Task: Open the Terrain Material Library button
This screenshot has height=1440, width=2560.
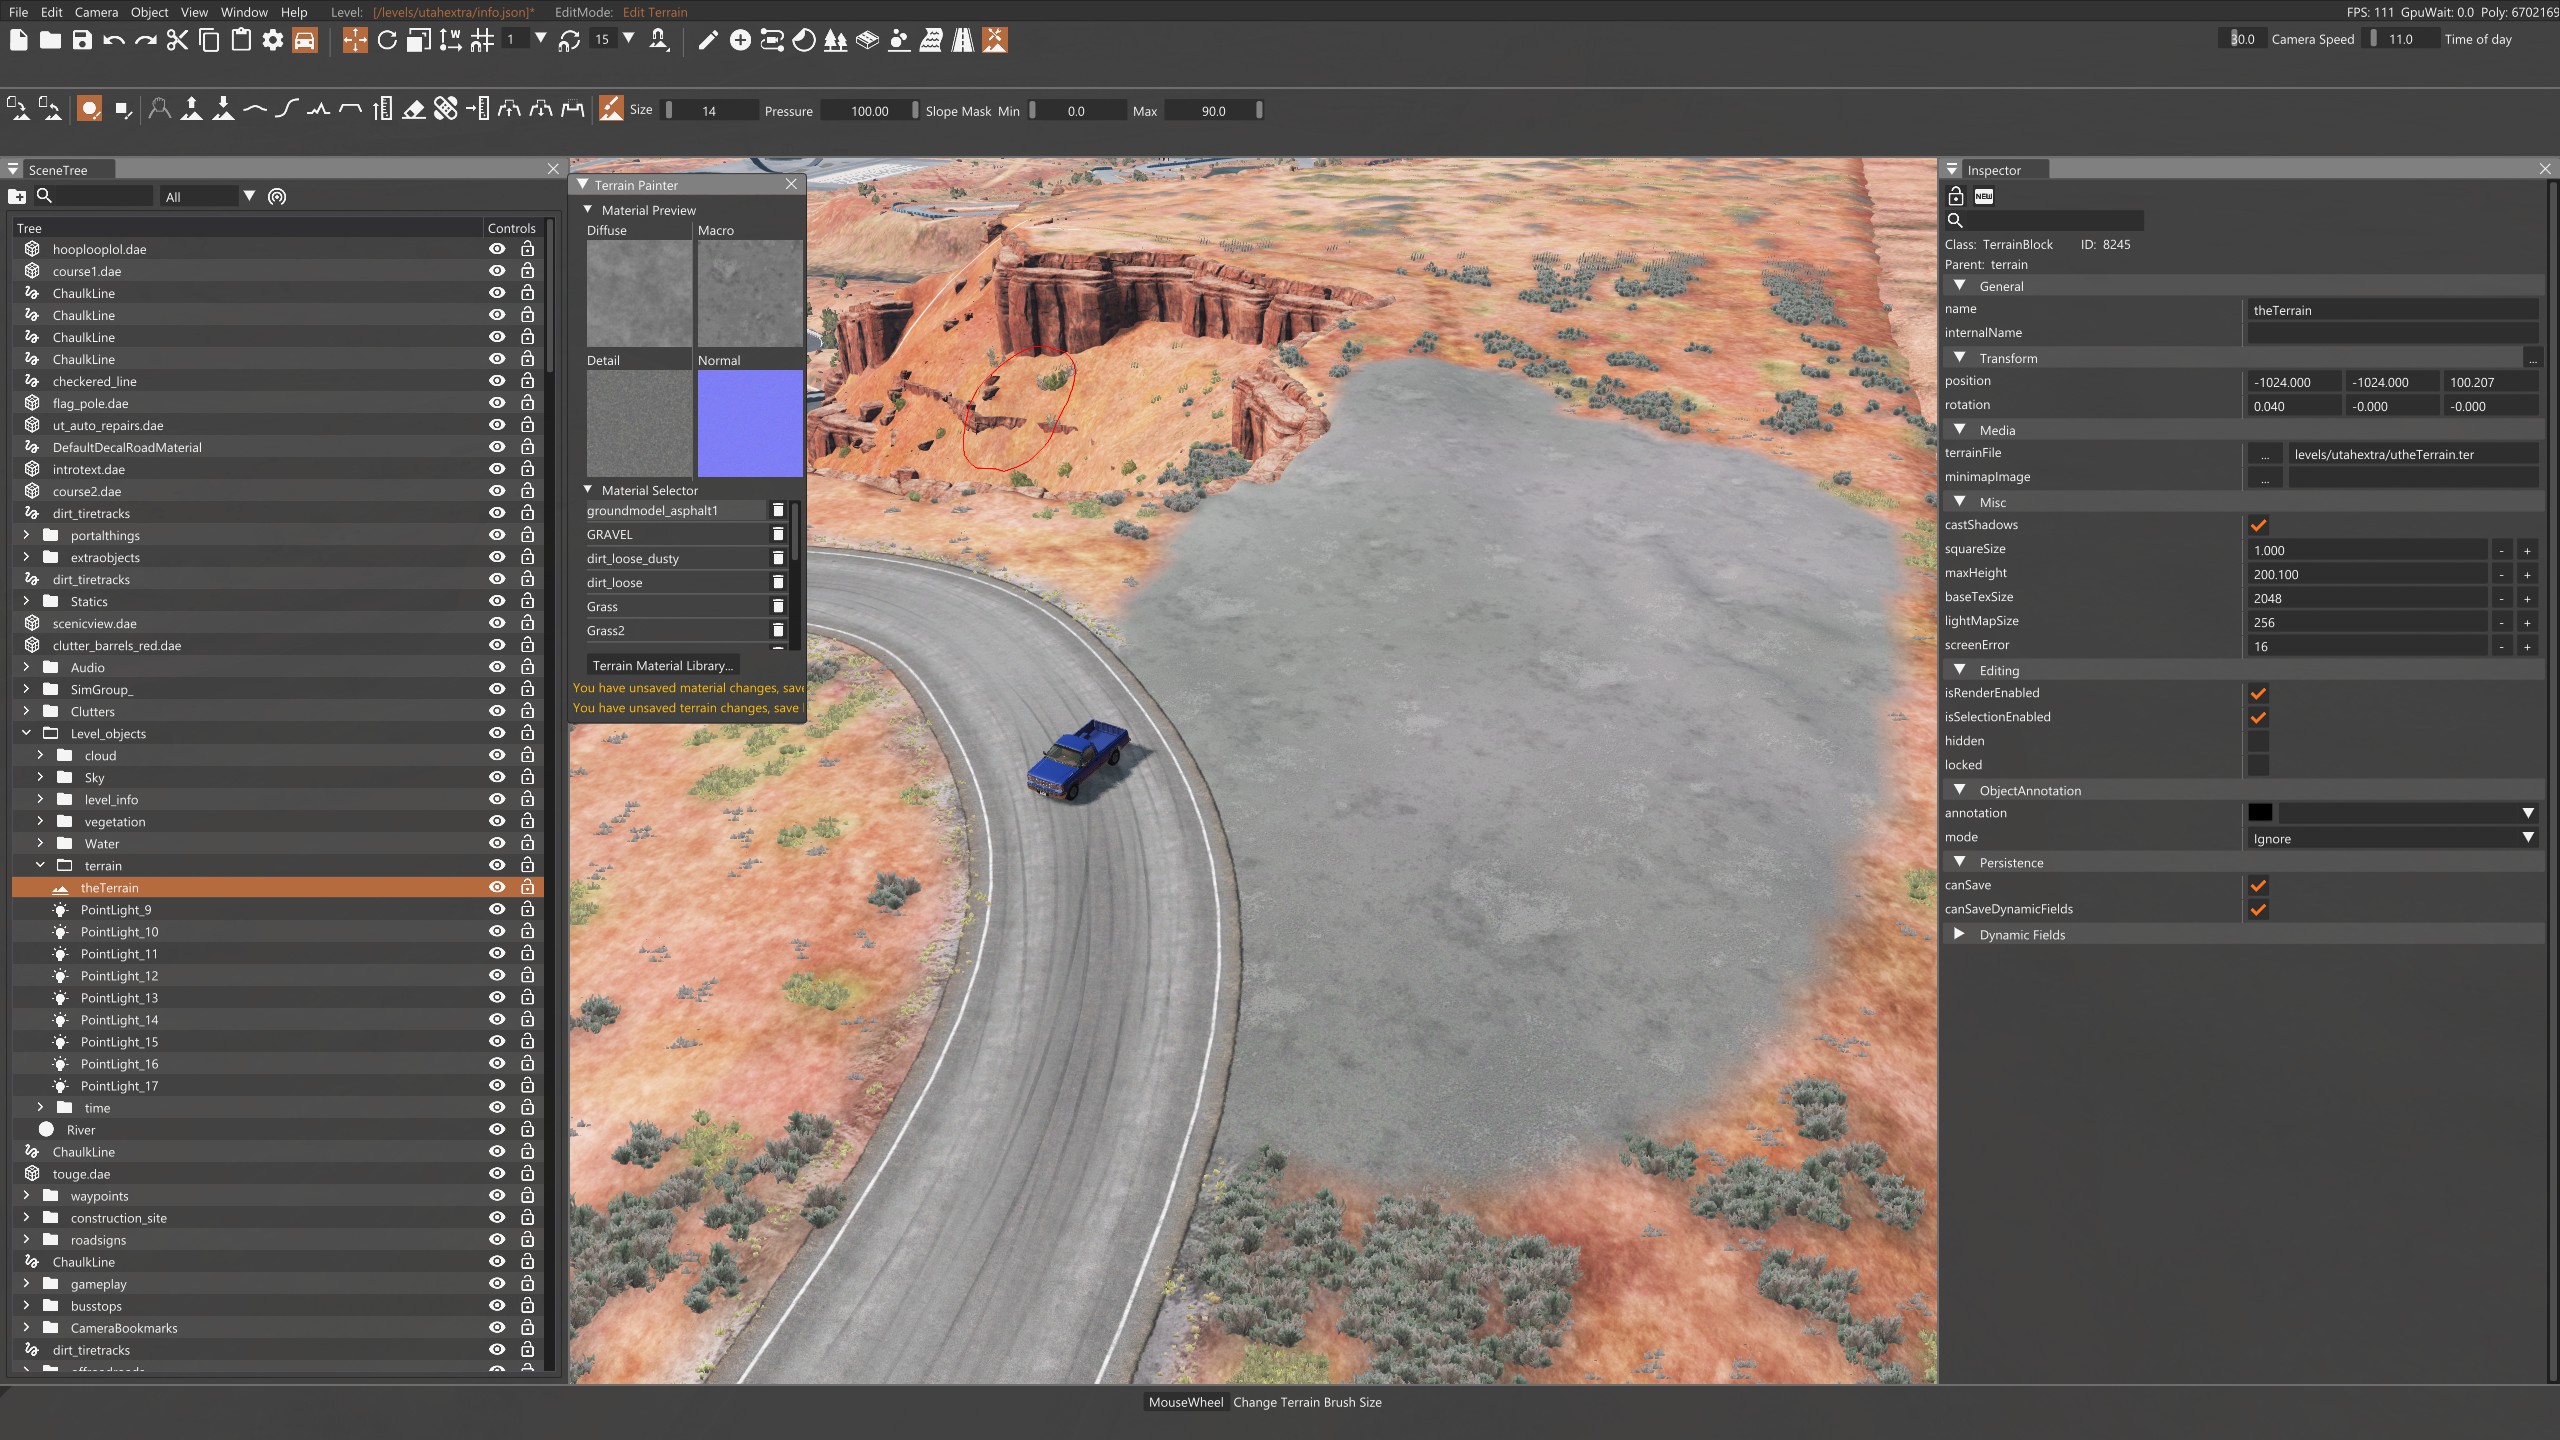Action: coord(662,665)
